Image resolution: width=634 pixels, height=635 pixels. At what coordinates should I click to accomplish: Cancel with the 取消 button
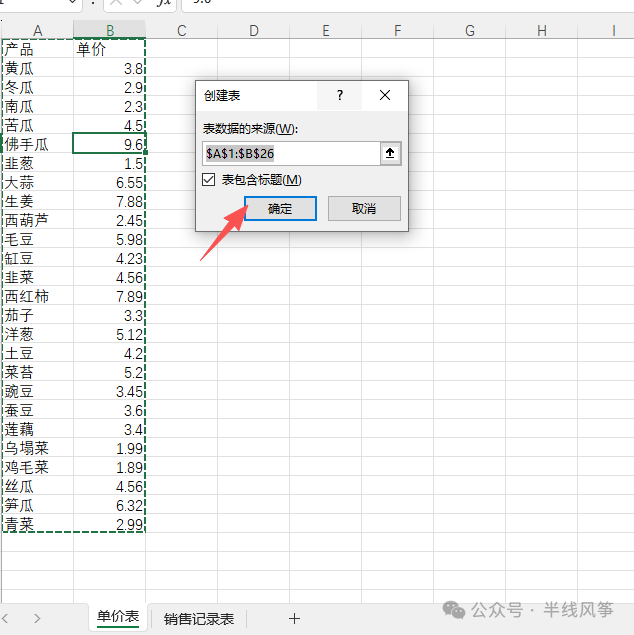(364, 209)
